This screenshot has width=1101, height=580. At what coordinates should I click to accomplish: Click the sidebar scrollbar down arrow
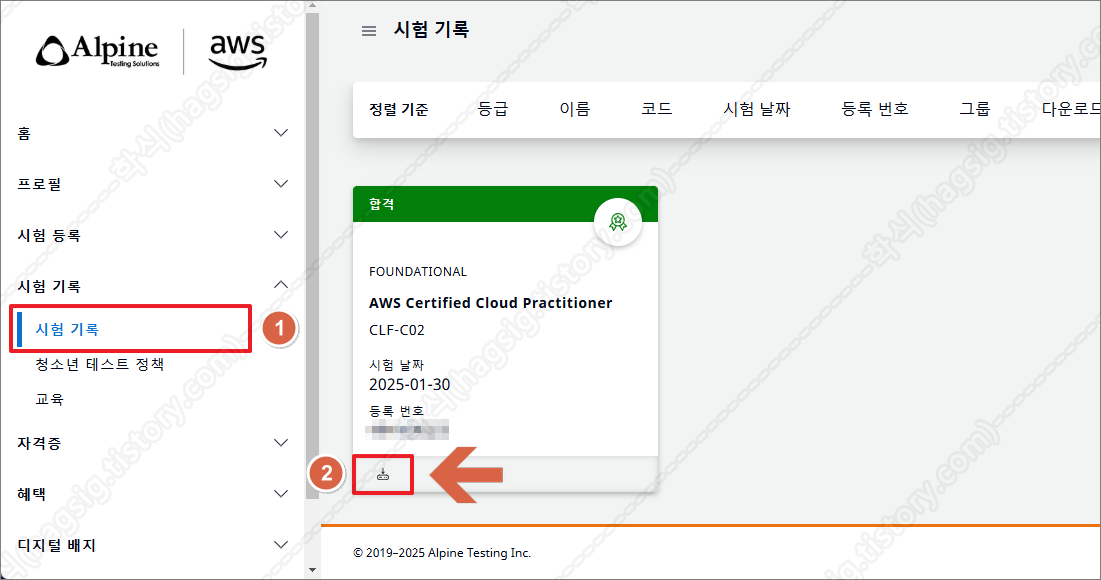(312, 570)
